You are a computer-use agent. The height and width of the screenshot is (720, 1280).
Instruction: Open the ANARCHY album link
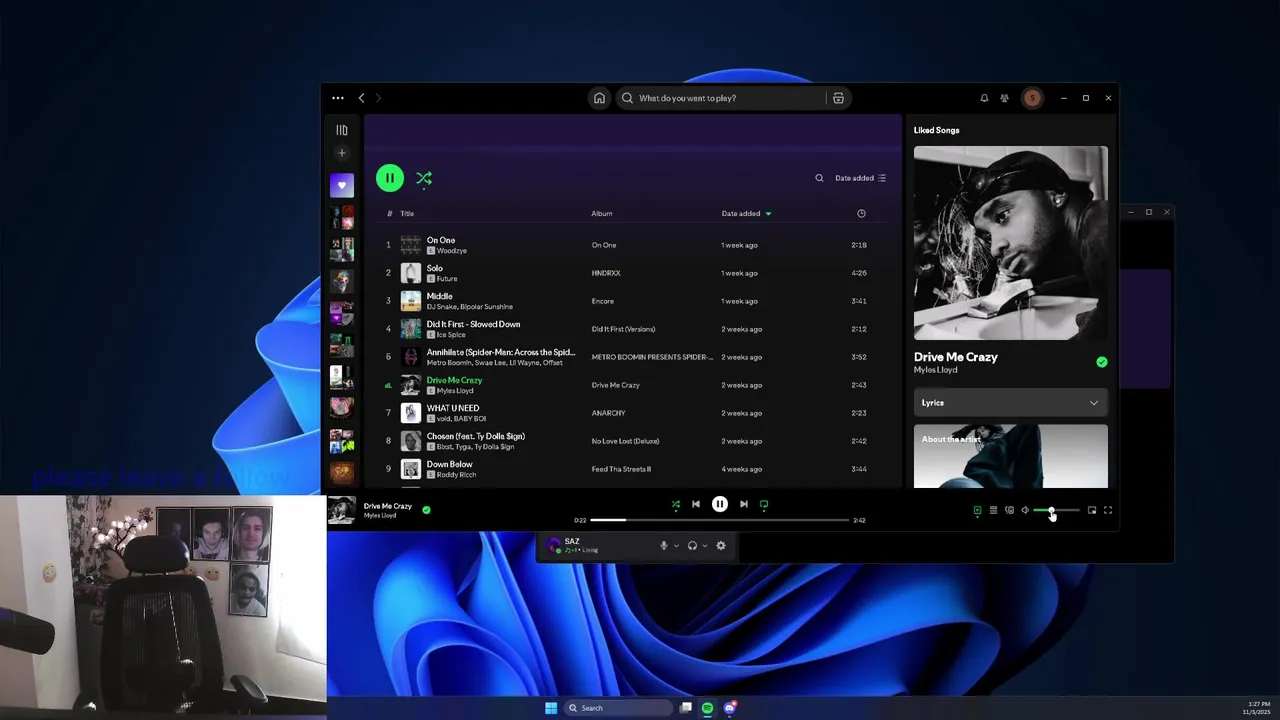[x=608, y=413]
